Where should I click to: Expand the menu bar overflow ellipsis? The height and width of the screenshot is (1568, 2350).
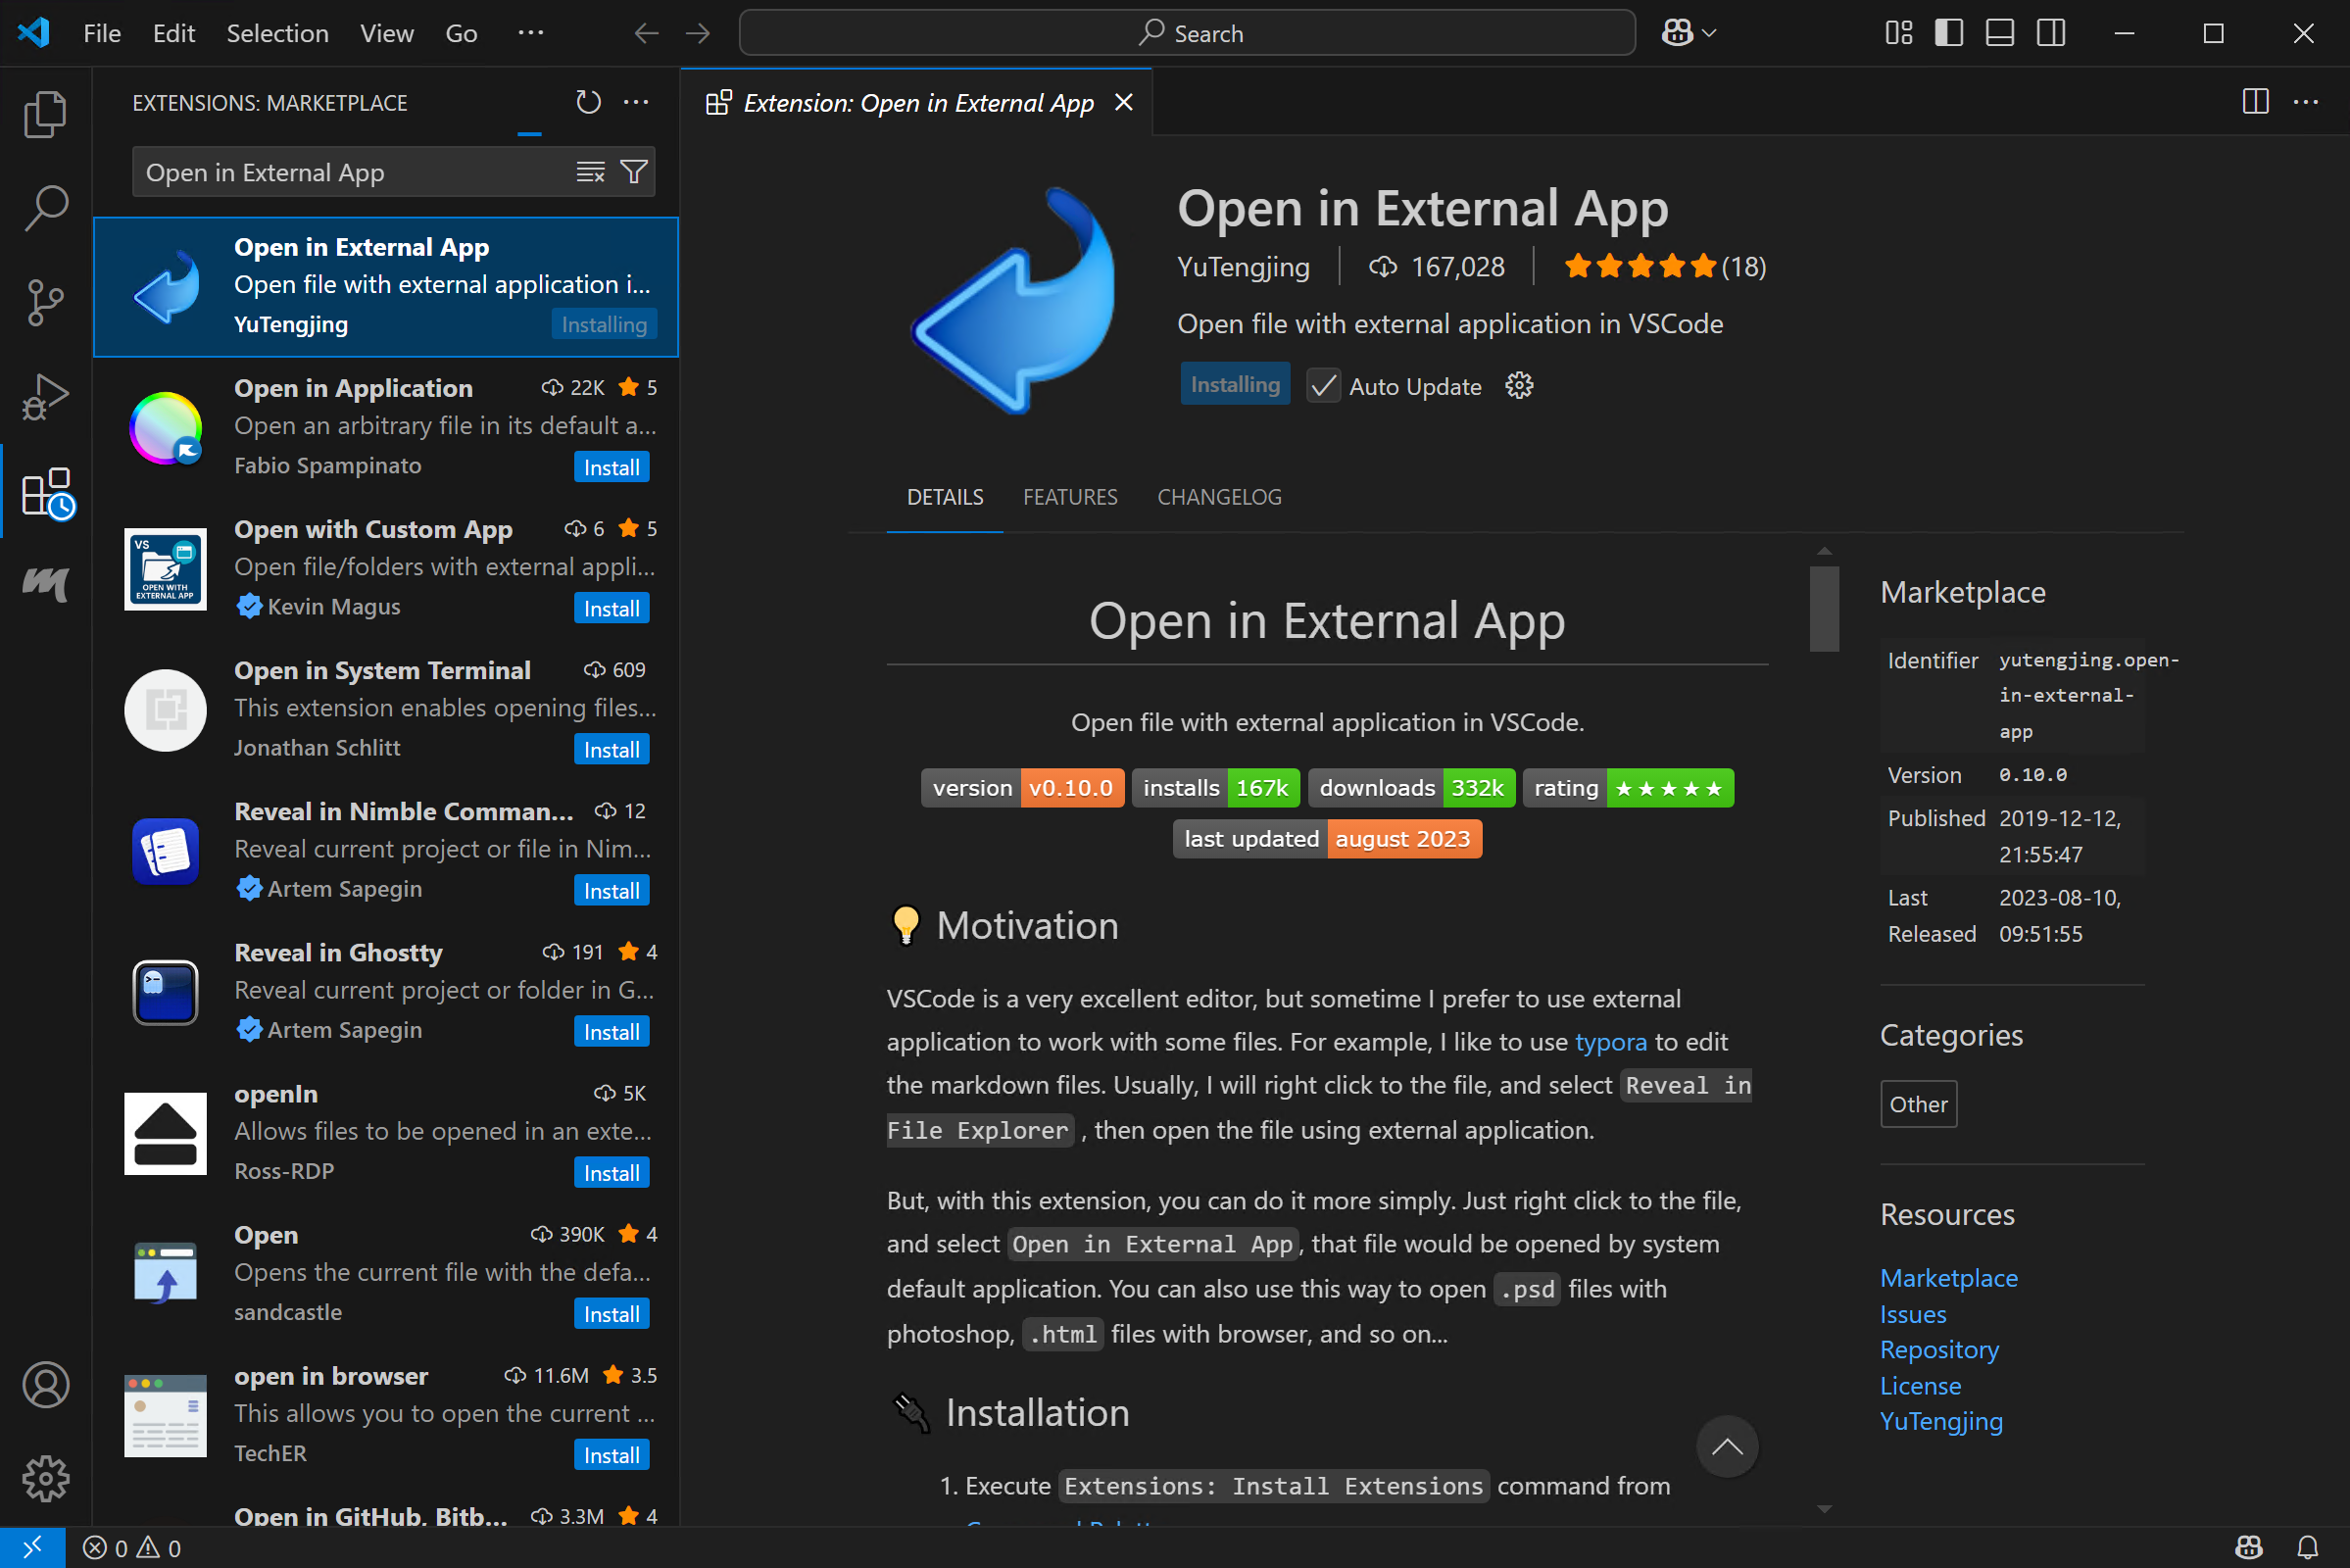(531, 33)
